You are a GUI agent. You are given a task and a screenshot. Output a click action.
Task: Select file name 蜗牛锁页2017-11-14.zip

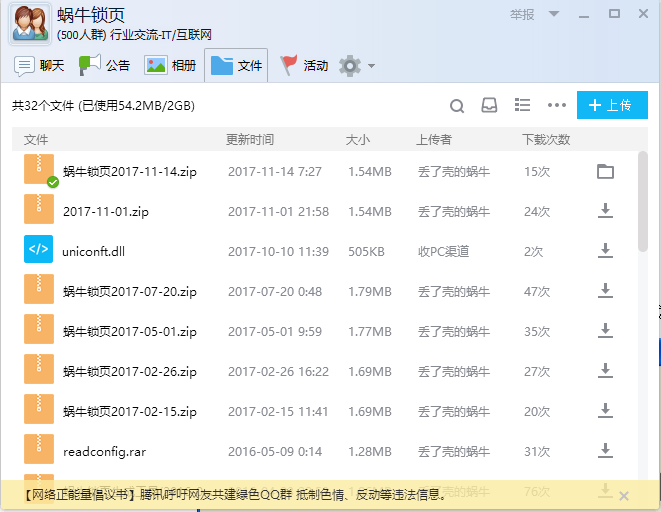pyautogui.click(x=130, y=172)
